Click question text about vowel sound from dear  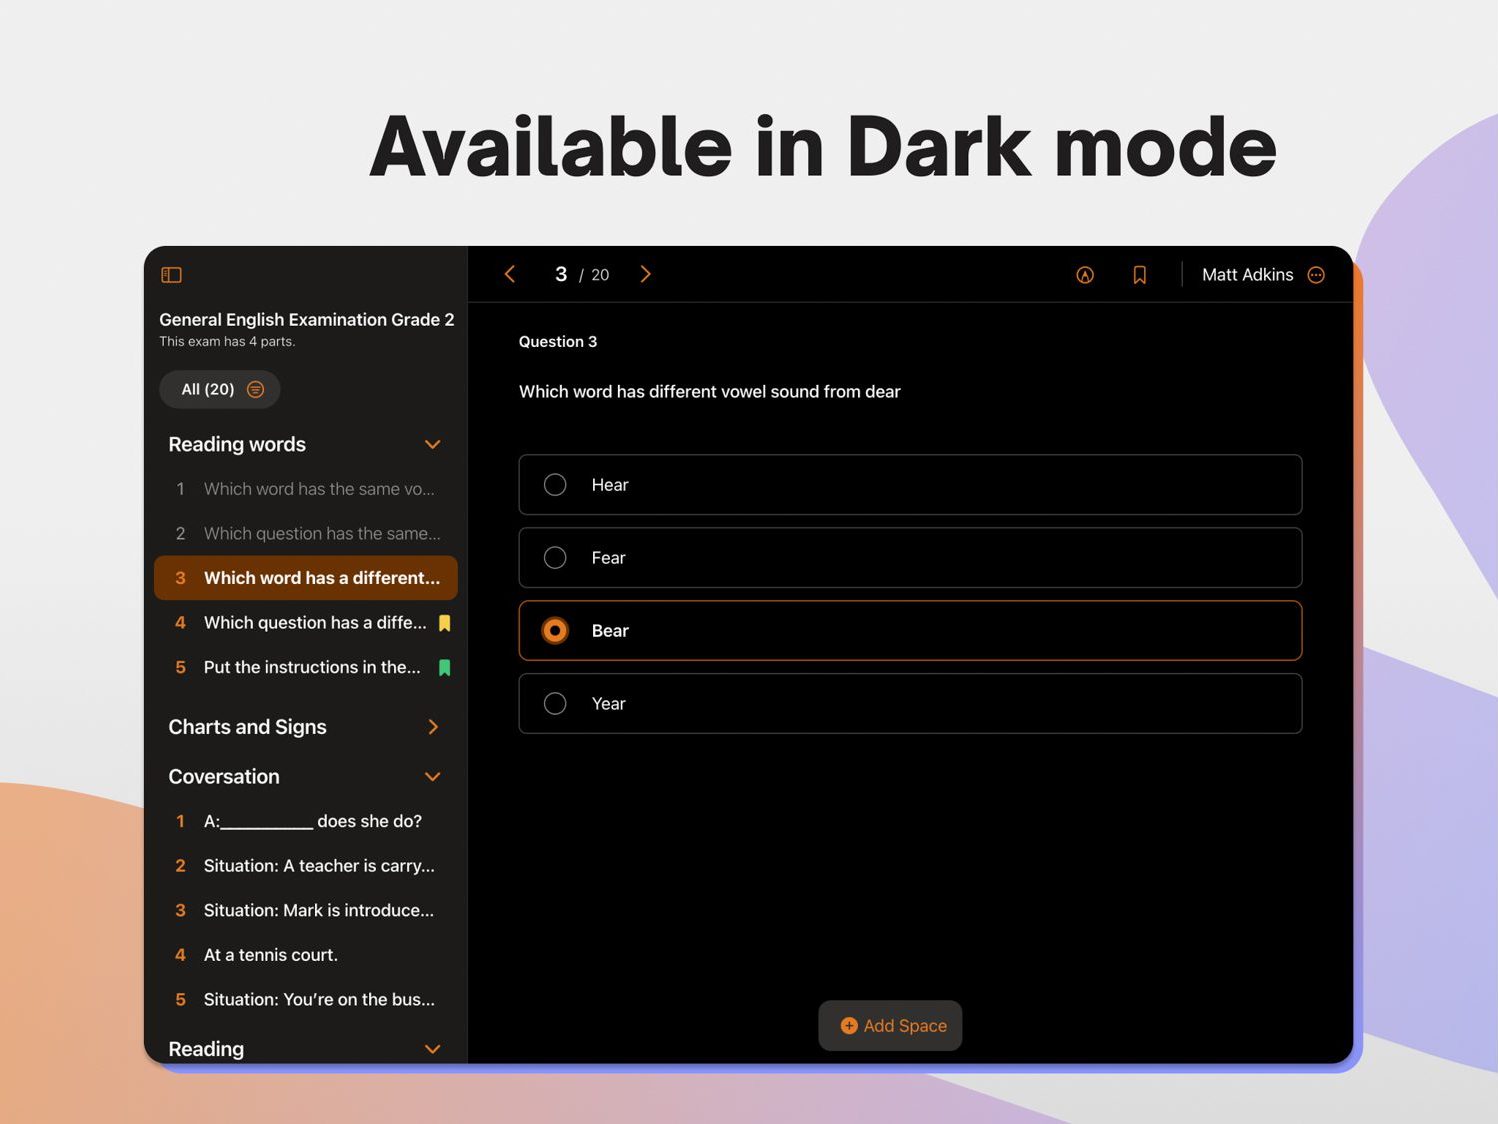(x=710, y=392)
